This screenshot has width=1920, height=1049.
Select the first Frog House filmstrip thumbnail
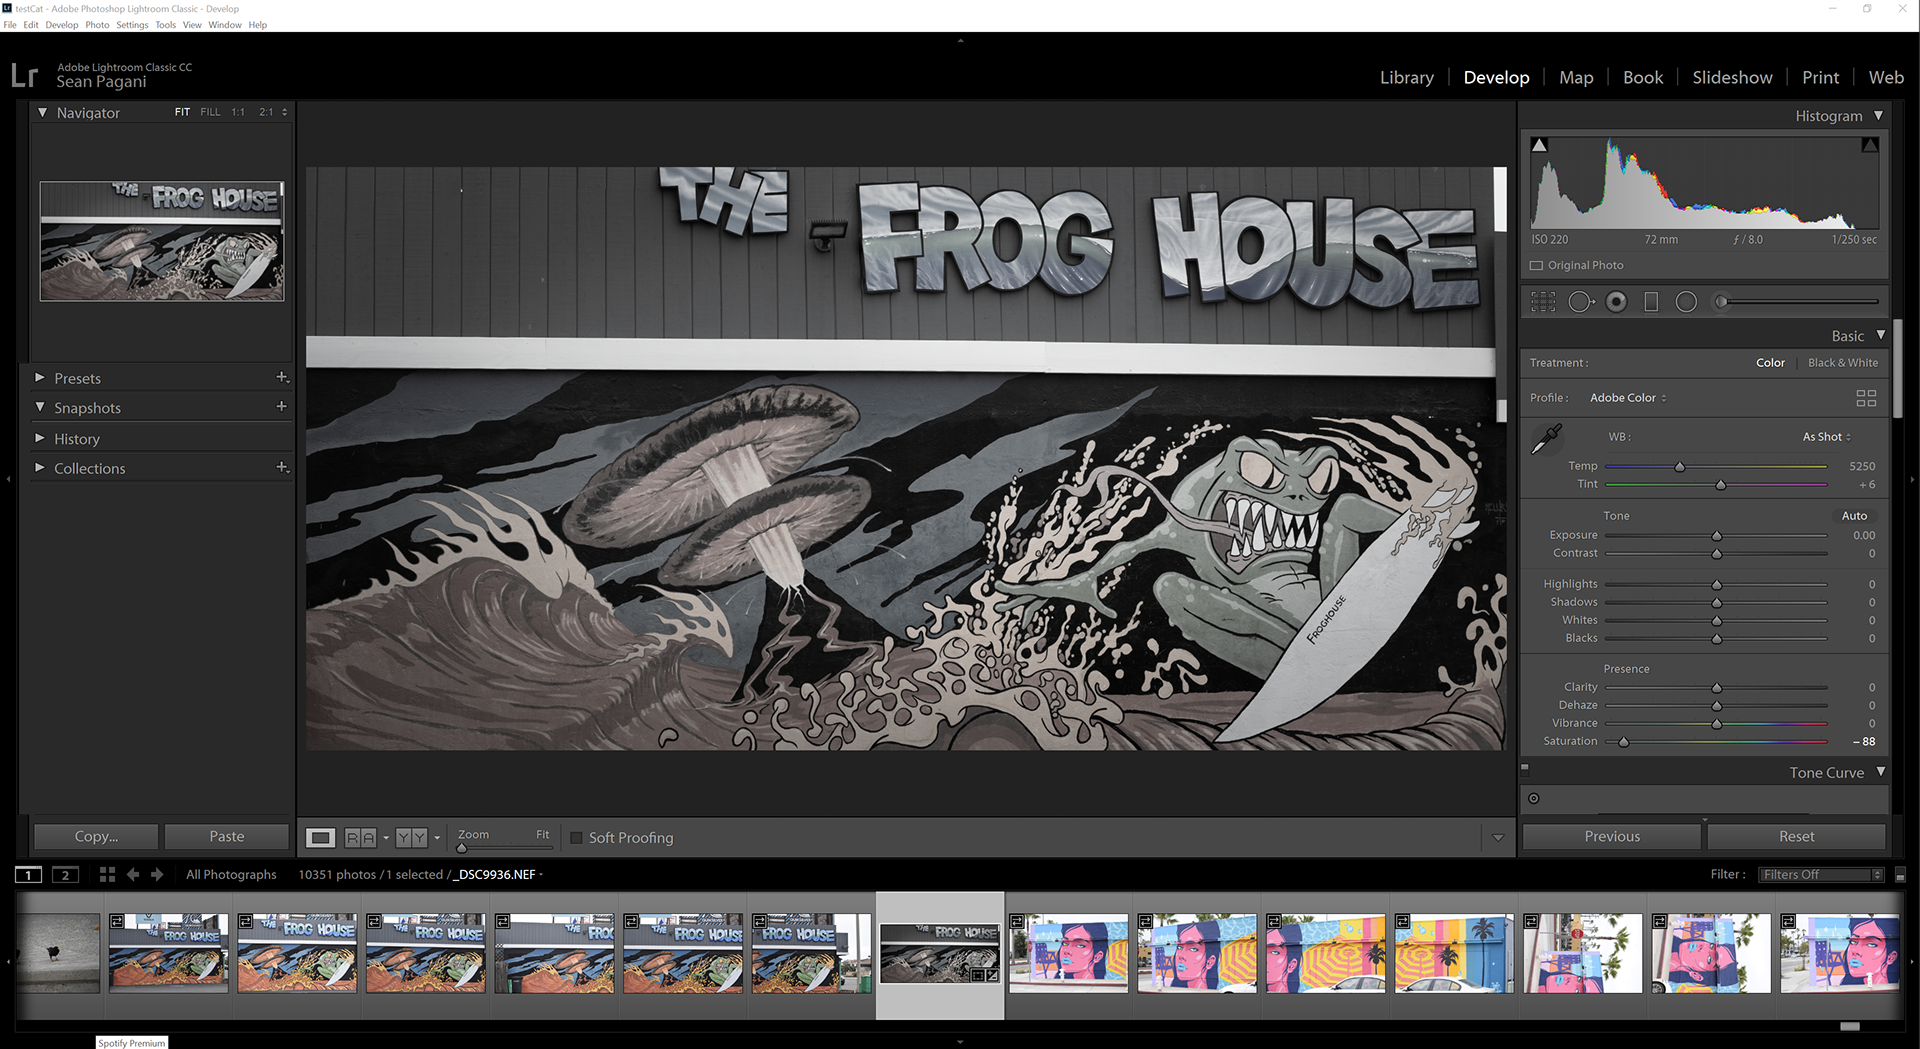tap(168, 953)
